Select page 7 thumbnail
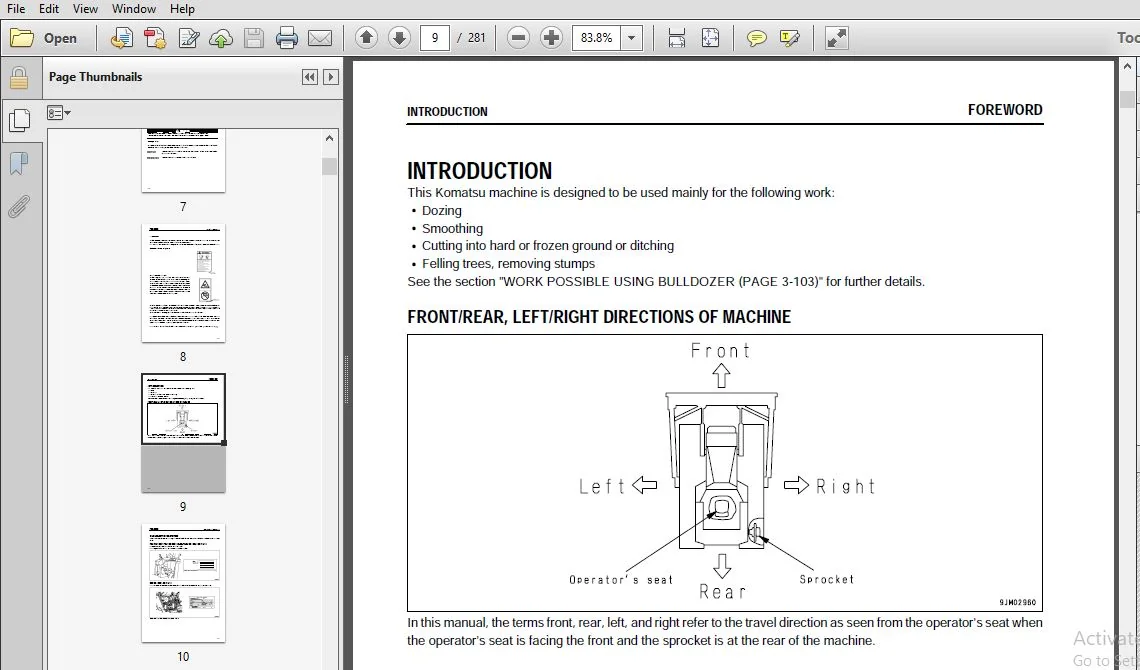 [183, 161]
